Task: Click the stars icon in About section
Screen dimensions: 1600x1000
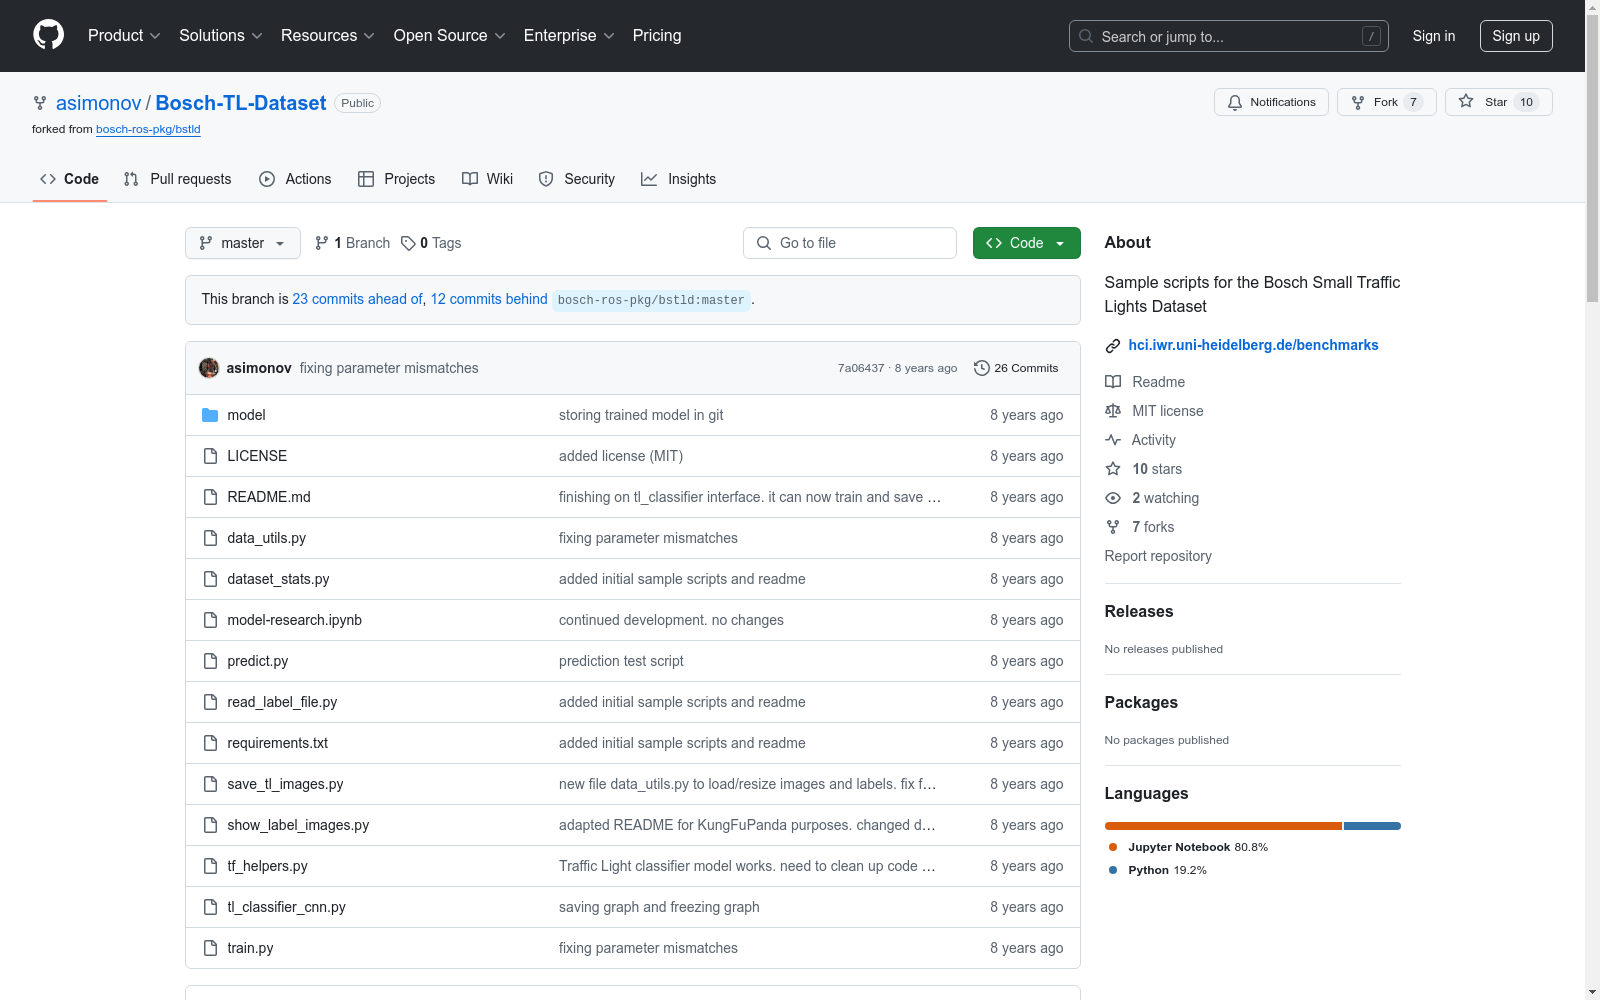Action: tap(1113, 469)
